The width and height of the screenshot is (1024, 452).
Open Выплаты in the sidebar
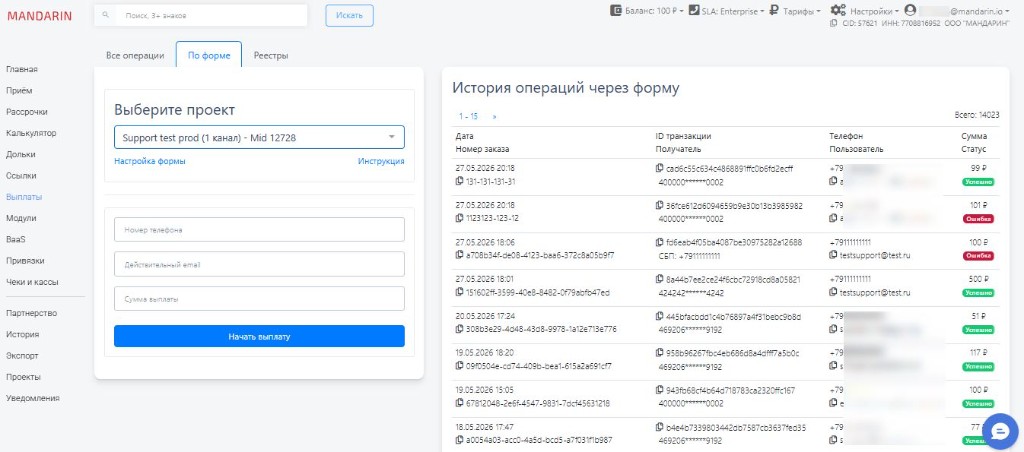pyautogui.click(x=24, y=197)
